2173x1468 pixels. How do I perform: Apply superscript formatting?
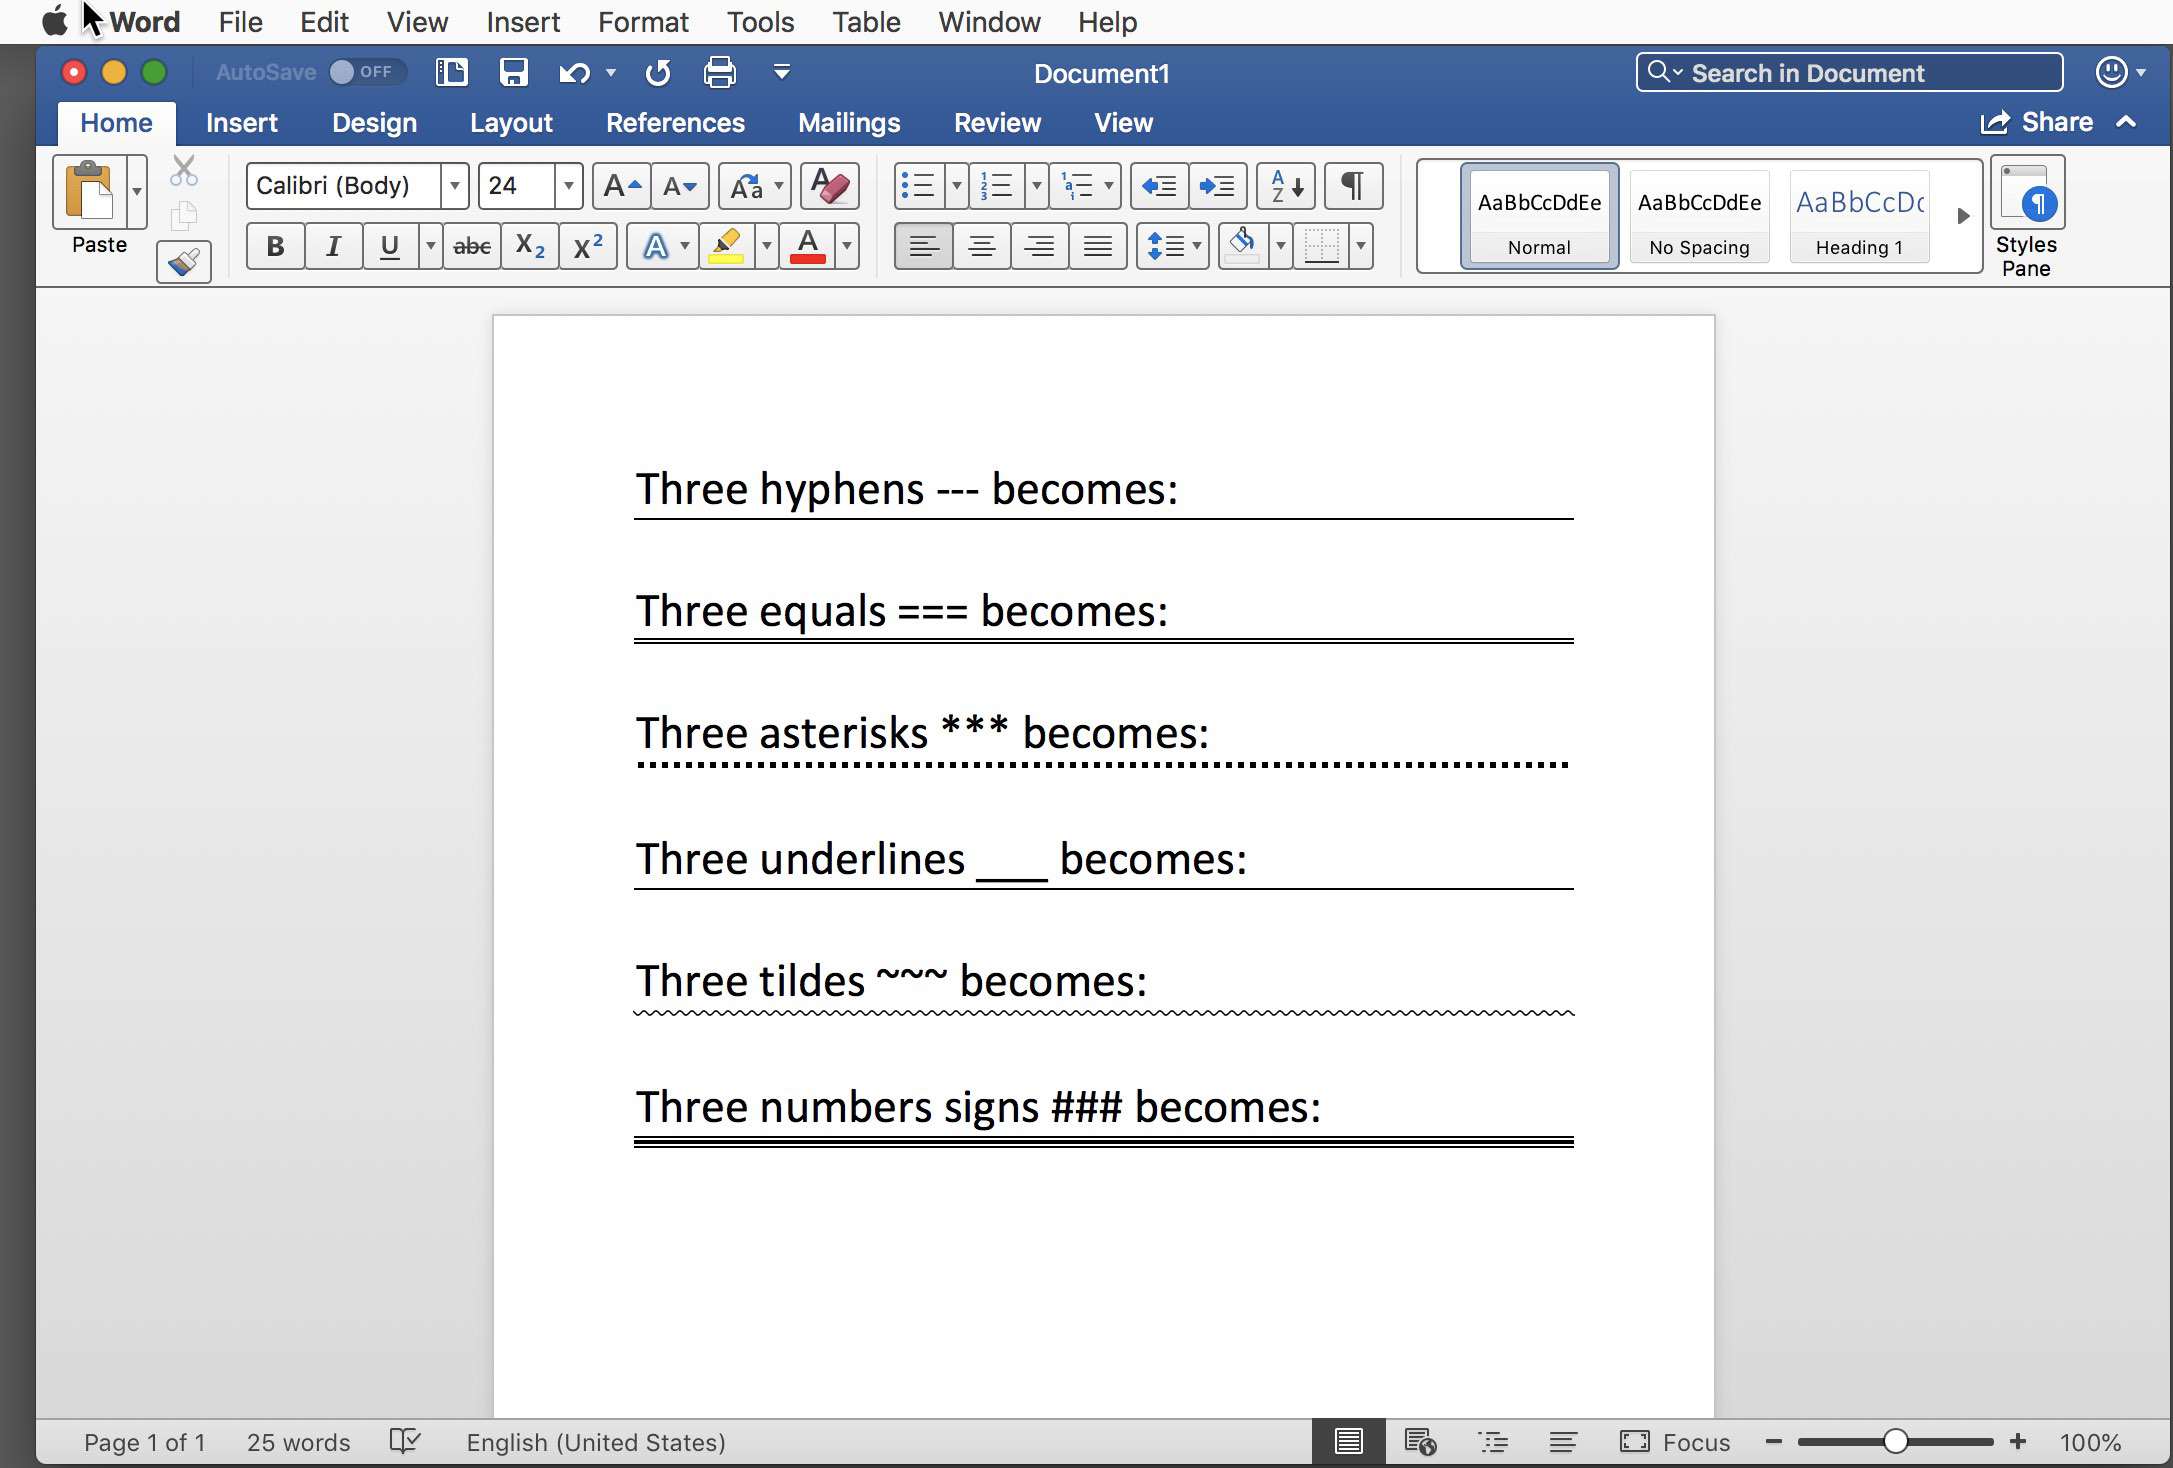point(588,246)
